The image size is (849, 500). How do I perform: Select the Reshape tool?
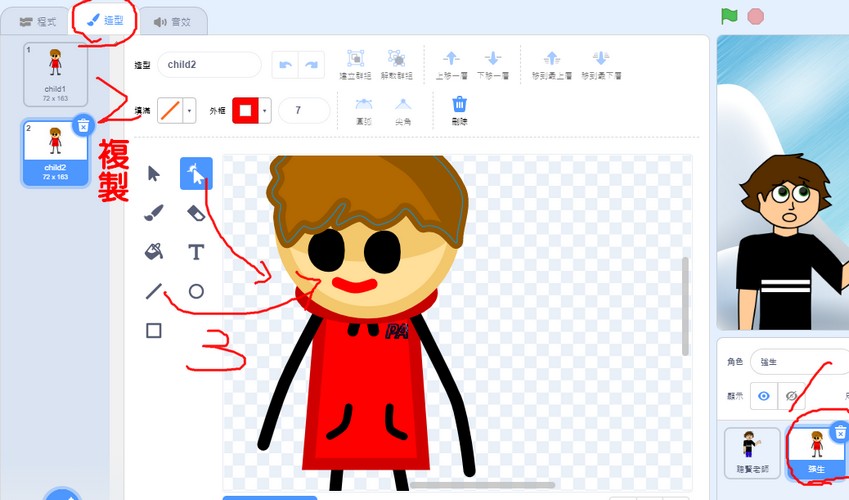click(196, 174)
